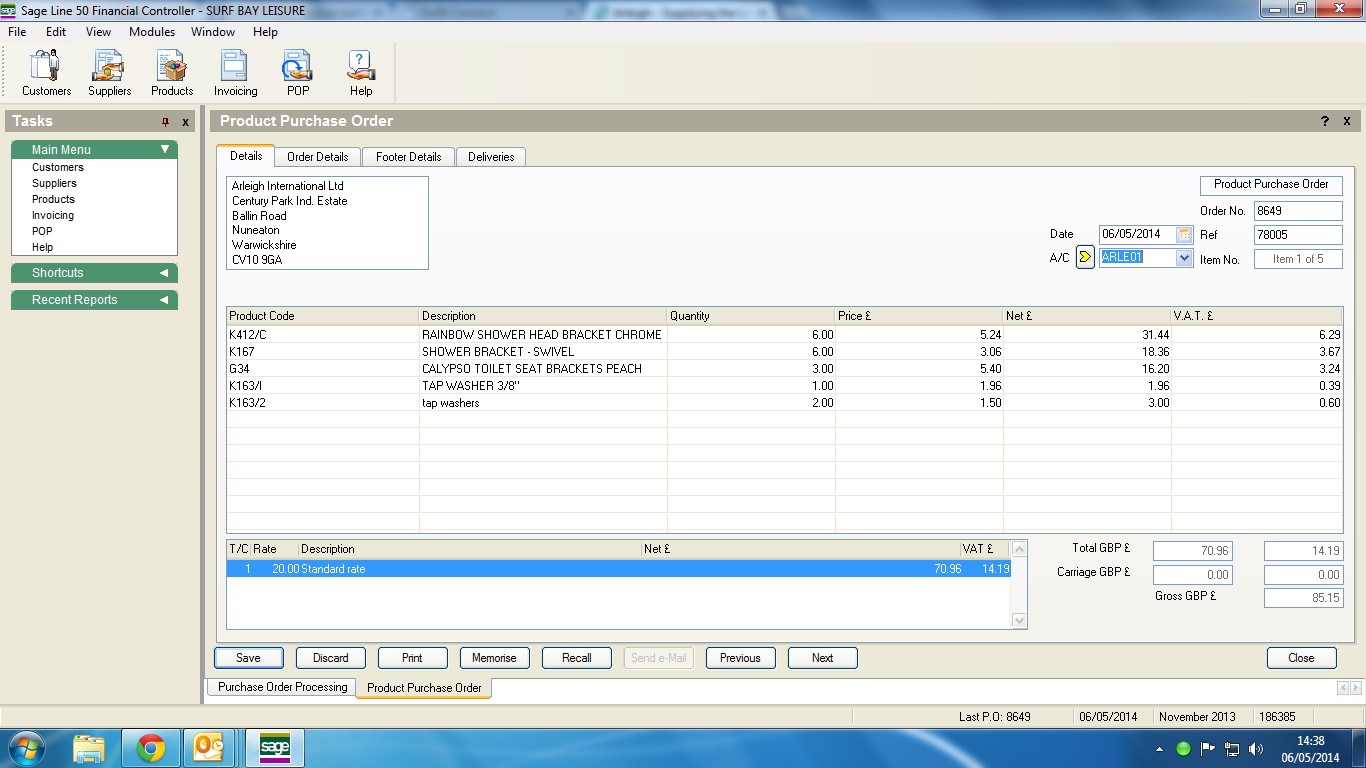The width and height of the screenshot is (1366, 768).
Task: Save the purchase order
Action: click(x=248, y=658)
